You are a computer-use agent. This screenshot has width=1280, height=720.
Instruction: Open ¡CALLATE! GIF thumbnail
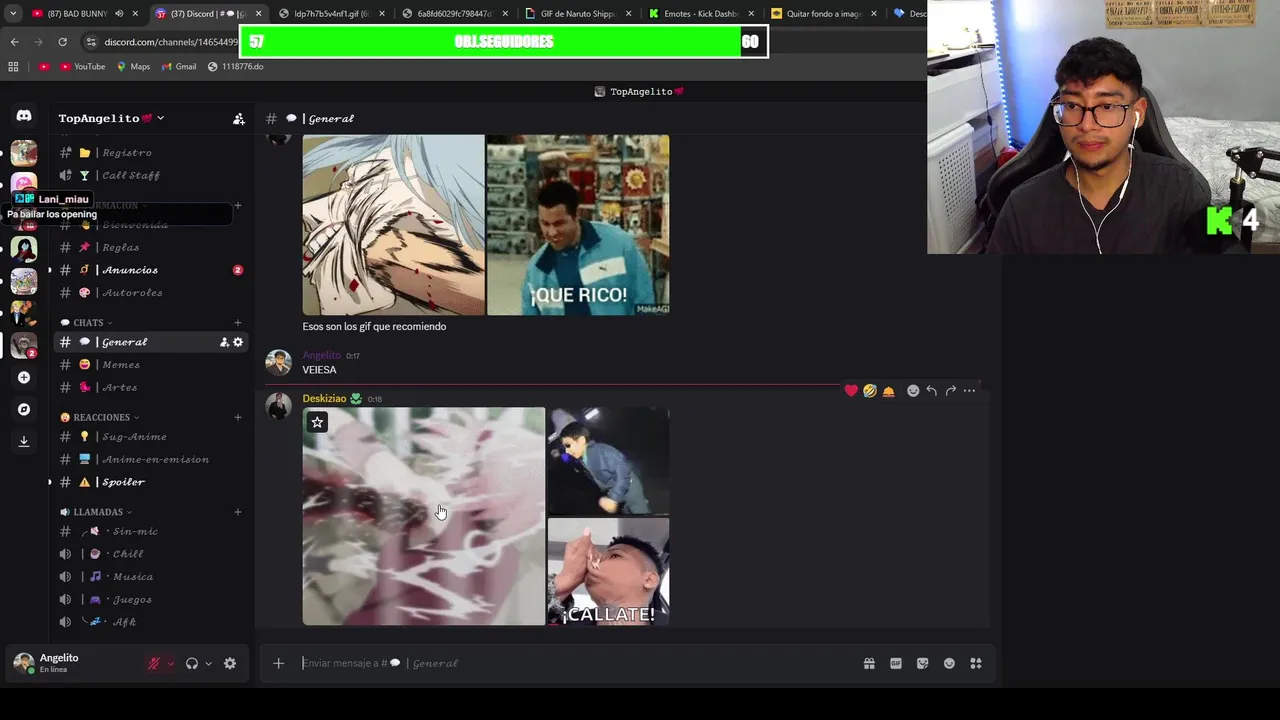(608, 572)
